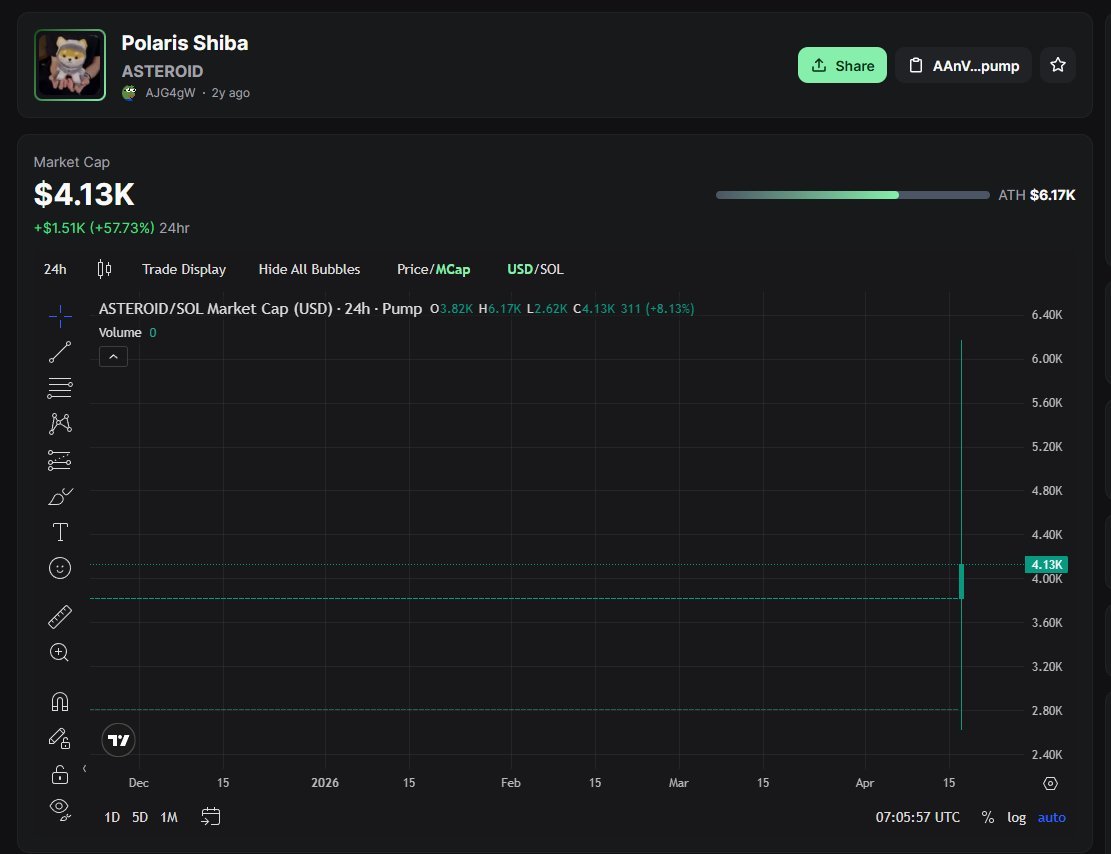Switch chart to MCap mode
This screenshot has width=1111, height=854.
point(453,269)
